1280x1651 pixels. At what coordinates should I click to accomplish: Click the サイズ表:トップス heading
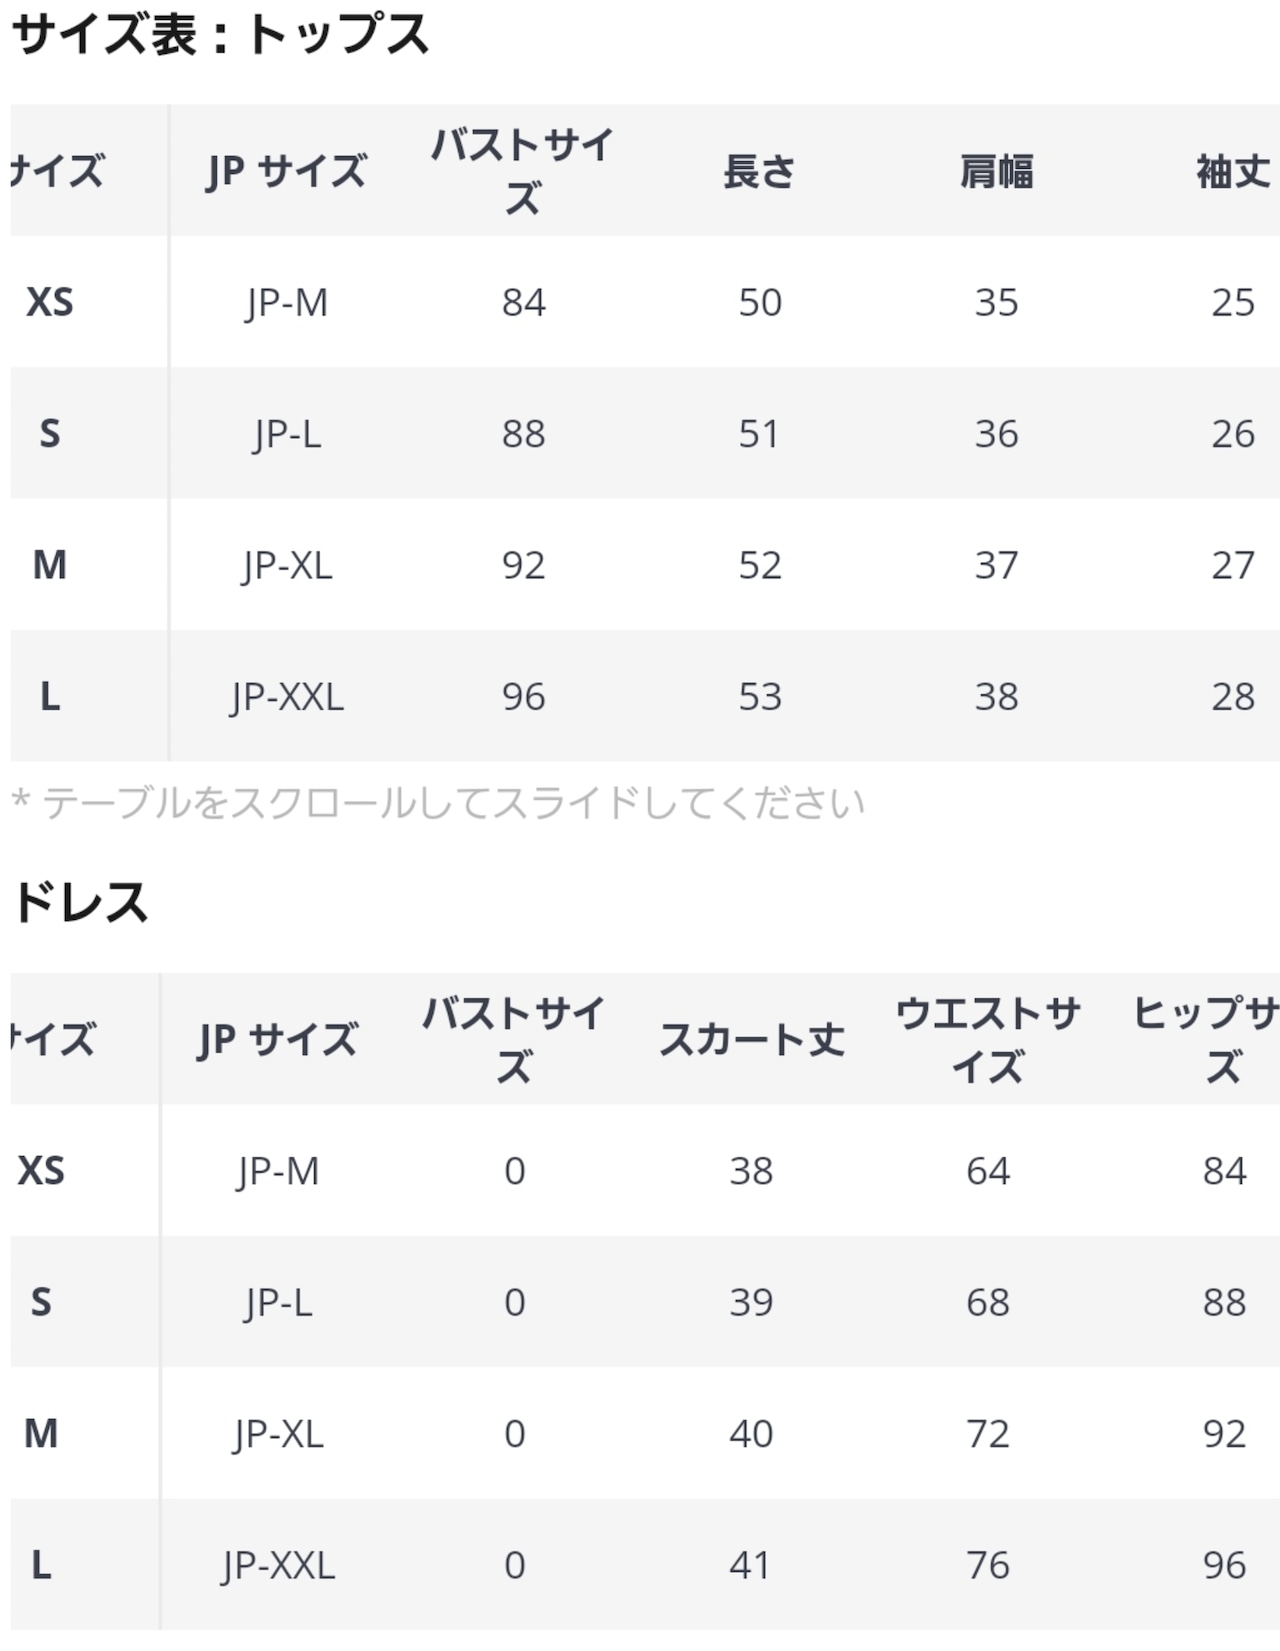[x=220, y=35]
